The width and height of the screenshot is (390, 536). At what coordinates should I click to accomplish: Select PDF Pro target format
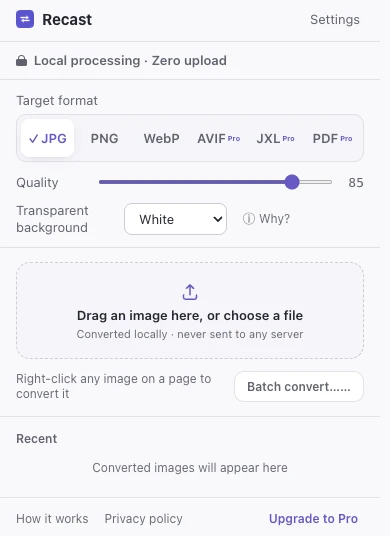(332, 138)
